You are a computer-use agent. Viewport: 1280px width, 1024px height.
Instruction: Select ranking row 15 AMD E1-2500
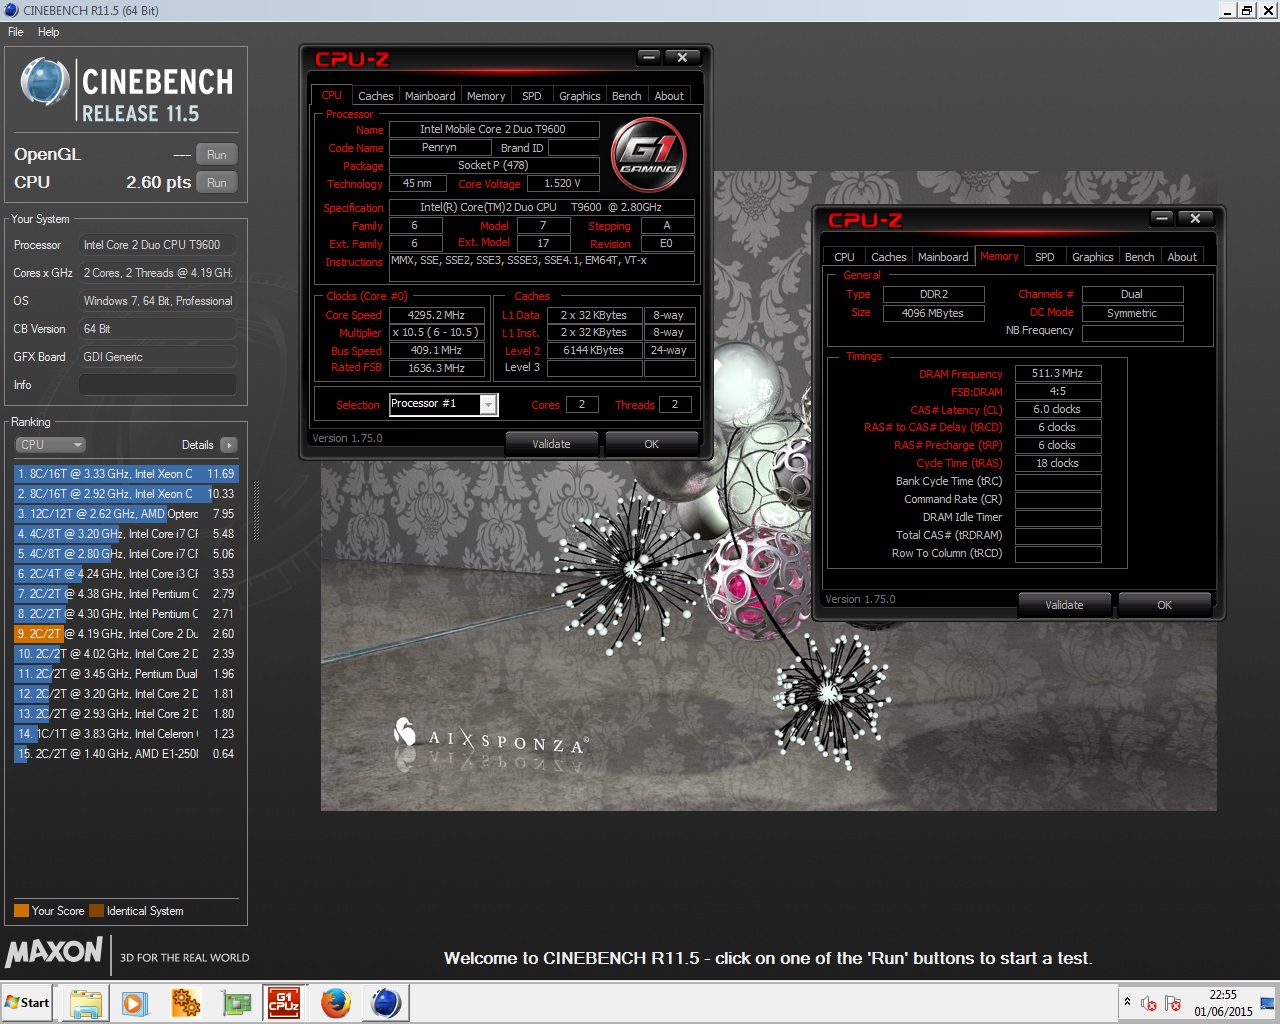point(126,754)
